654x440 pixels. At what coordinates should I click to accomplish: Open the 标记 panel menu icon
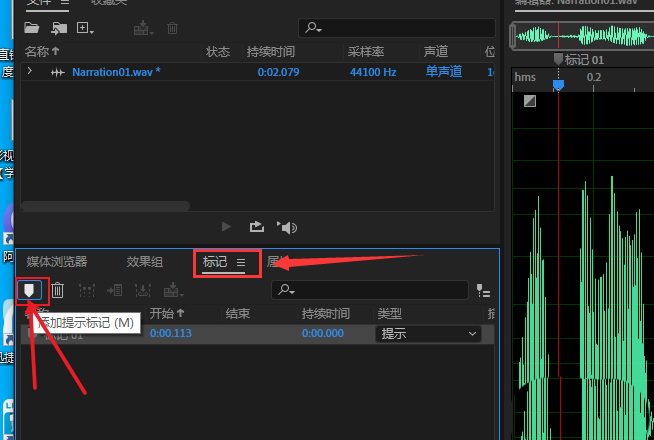point(241,262)
